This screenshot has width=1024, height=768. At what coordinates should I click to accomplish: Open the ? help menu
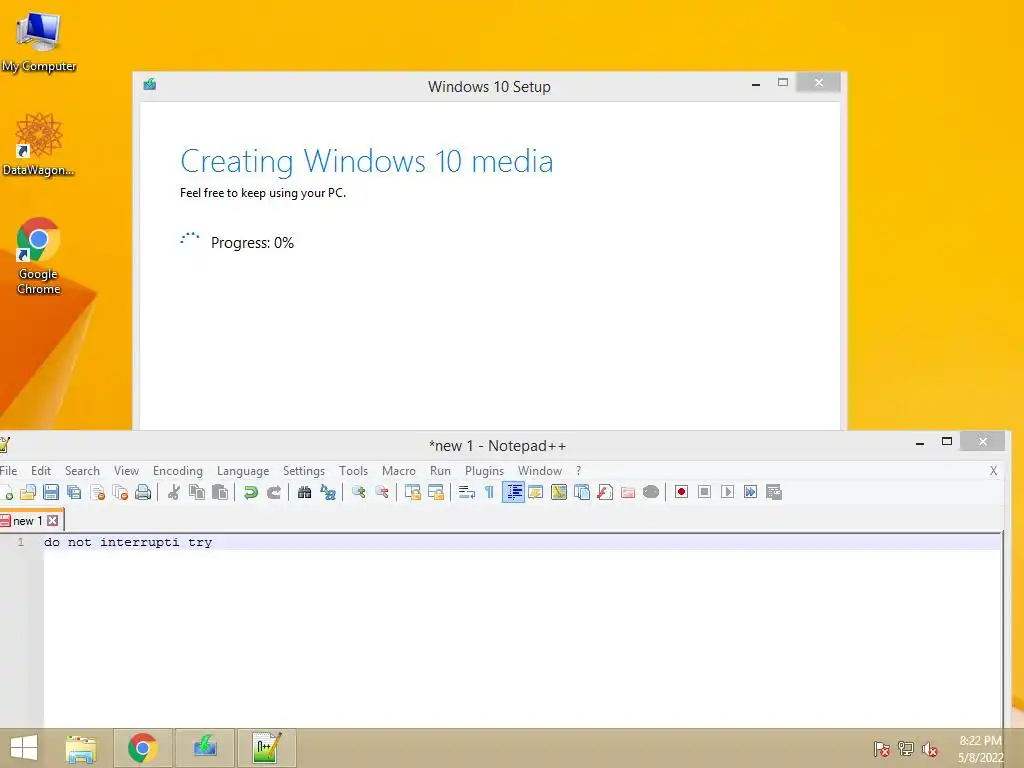(578, 471)
